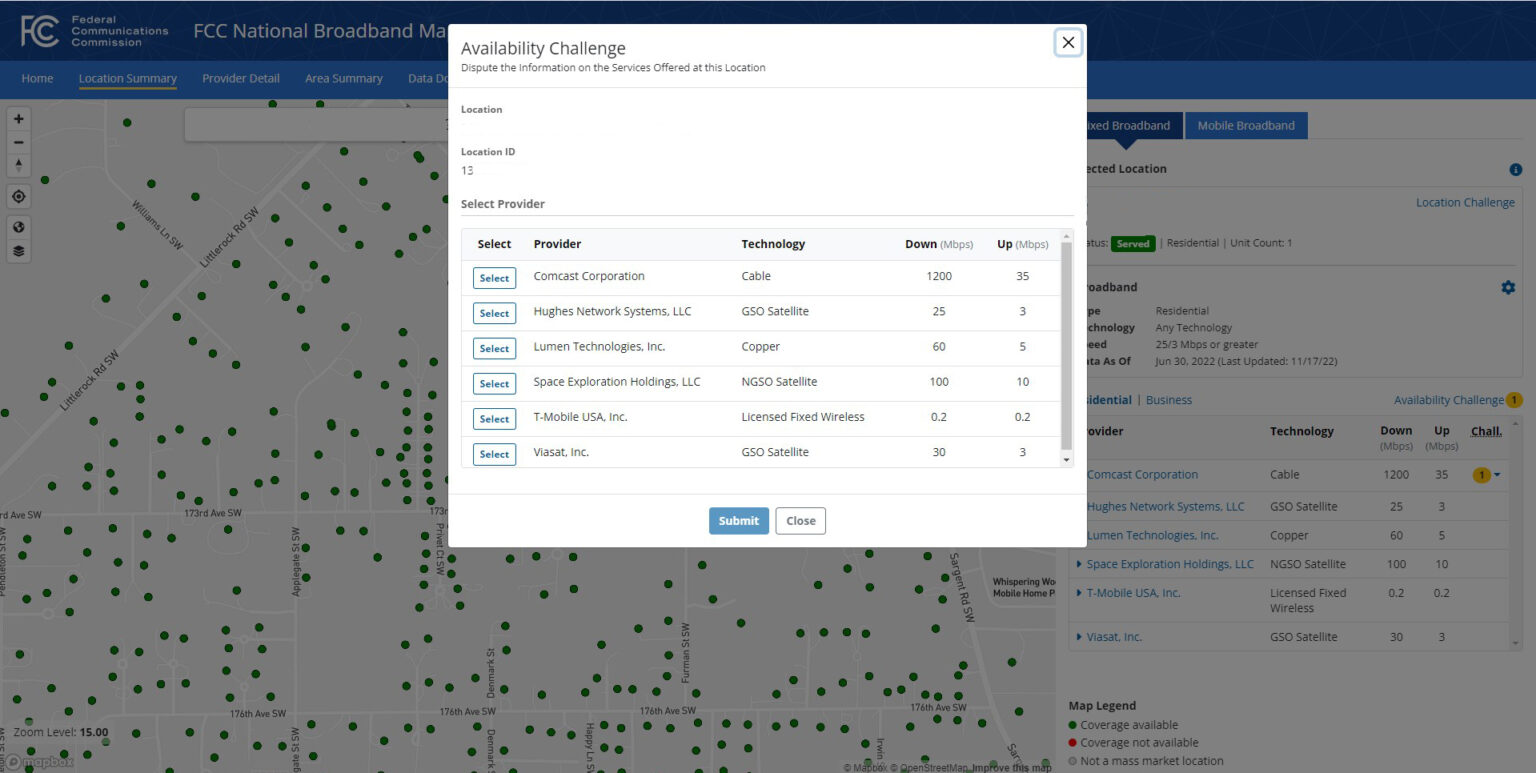The width and height of the screenshot is (1536, 773).
Task: Open the Location Summary menu item
Action: click(128, 78)
